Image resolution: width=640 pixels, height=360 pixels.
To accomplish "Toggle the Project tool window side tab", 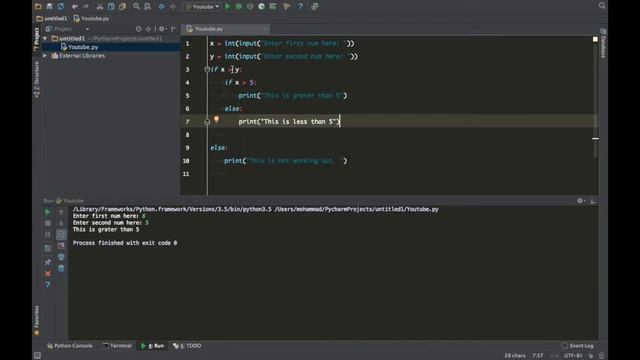I will [x=36, y=39].
